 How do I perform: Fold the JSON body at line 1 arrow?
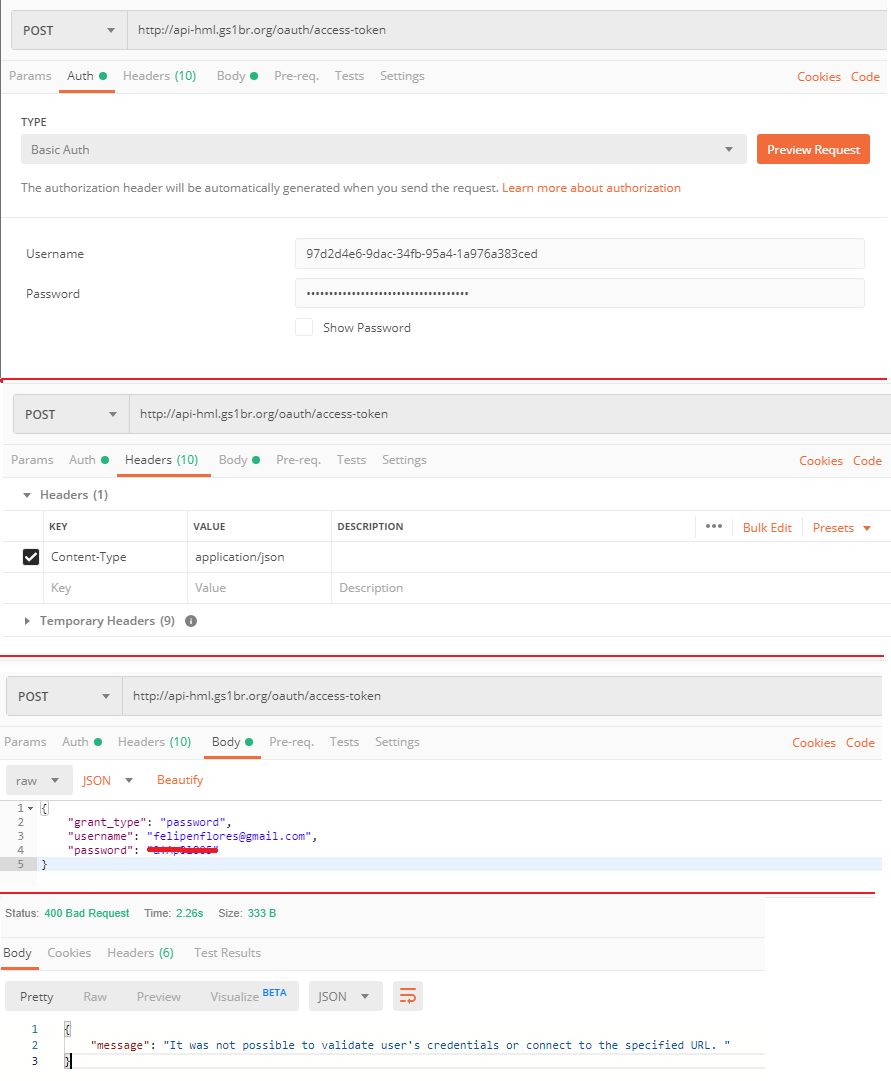pos(30,807)
